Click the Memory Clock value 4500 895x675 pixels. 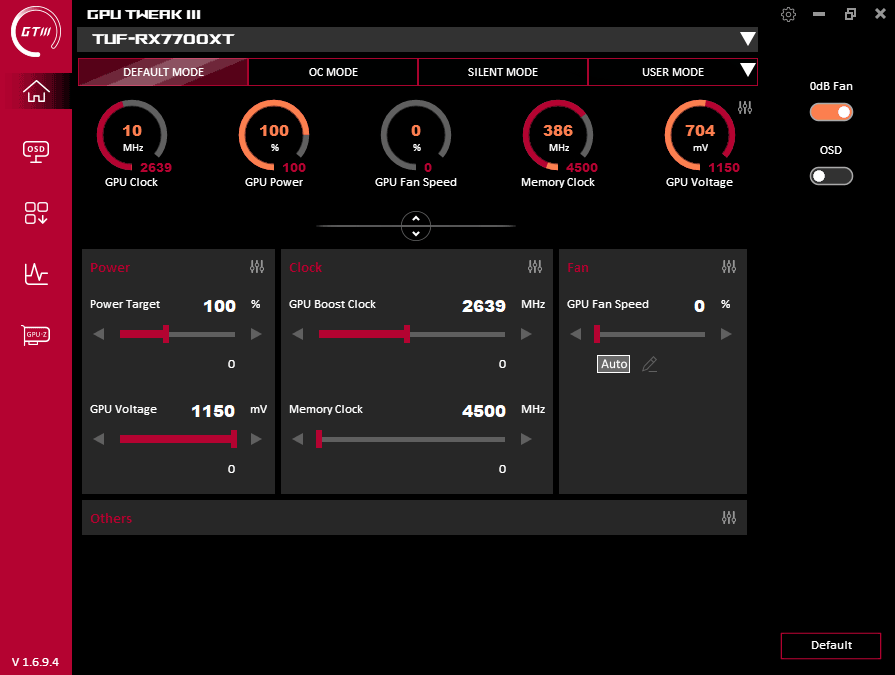[x=484, y=411]
